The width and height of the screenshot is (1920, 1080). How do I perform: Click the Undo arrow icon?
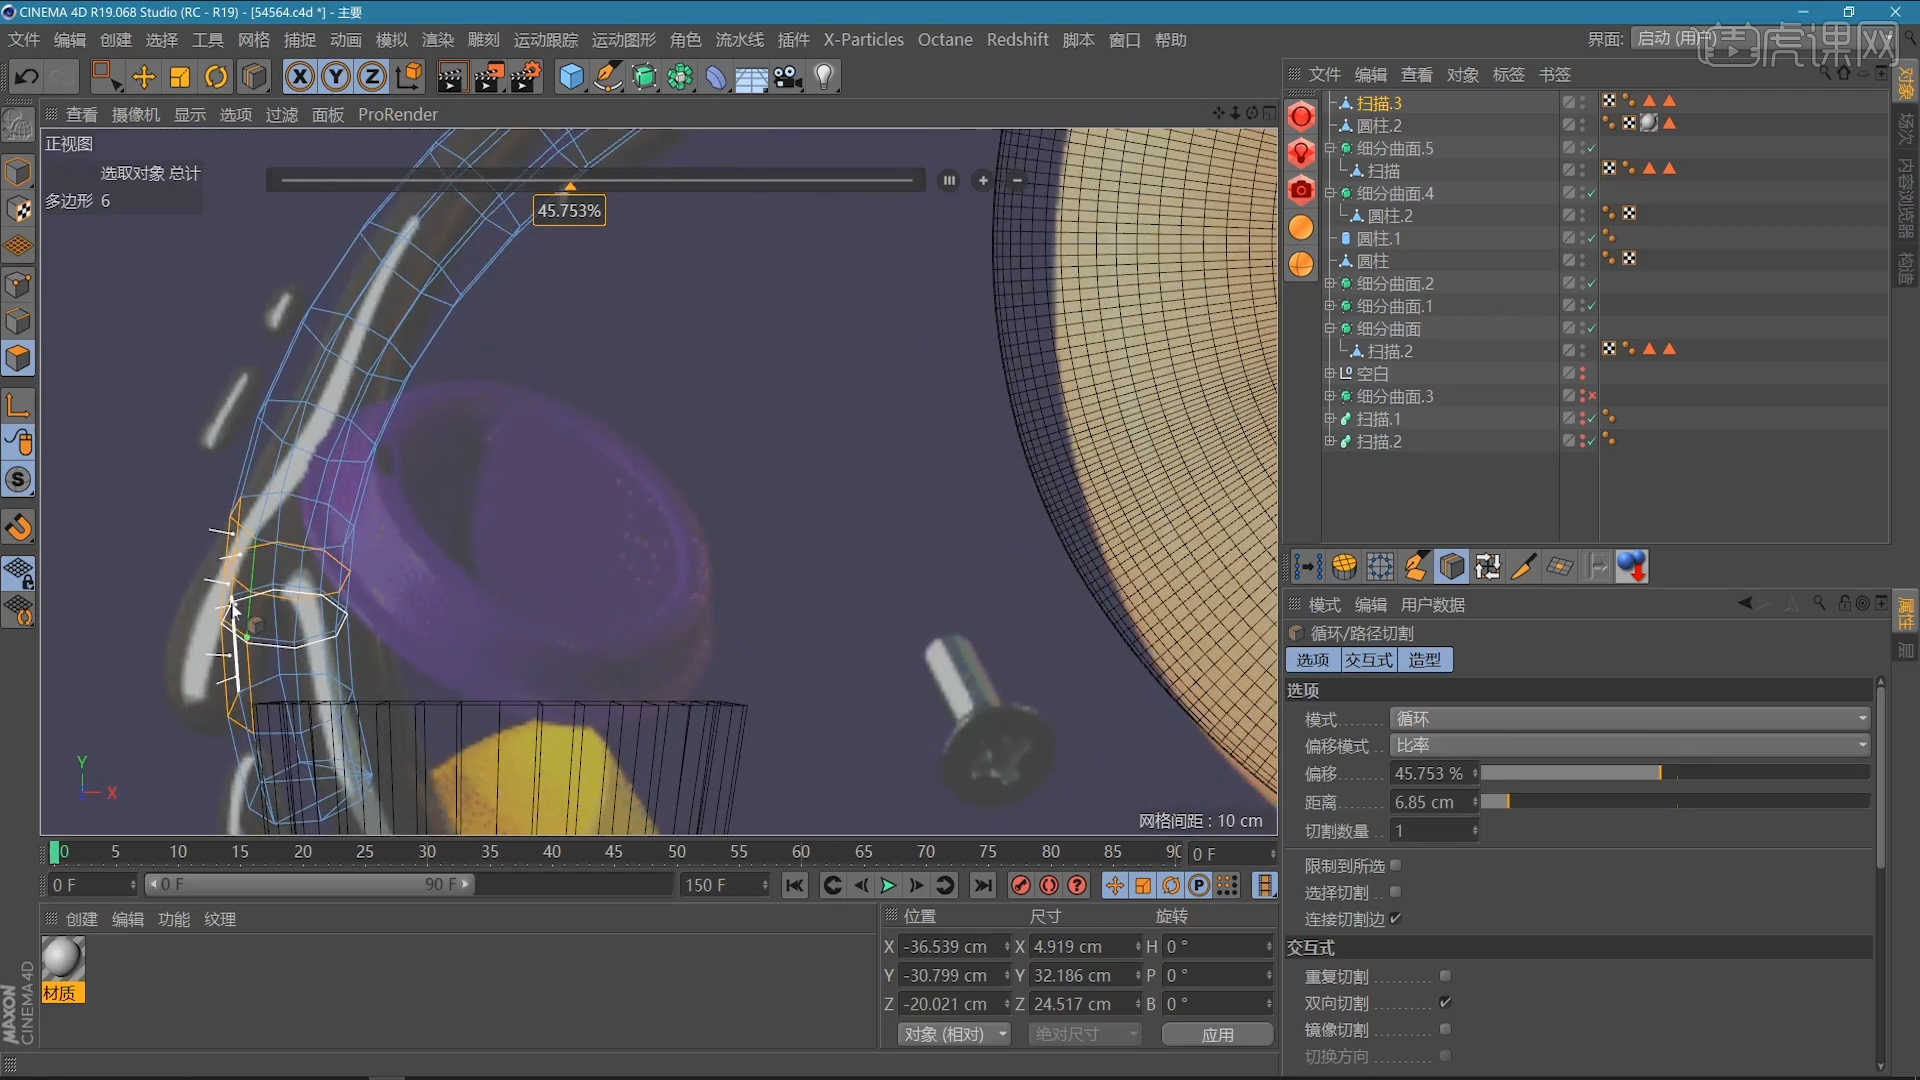(x=27, y=77)
